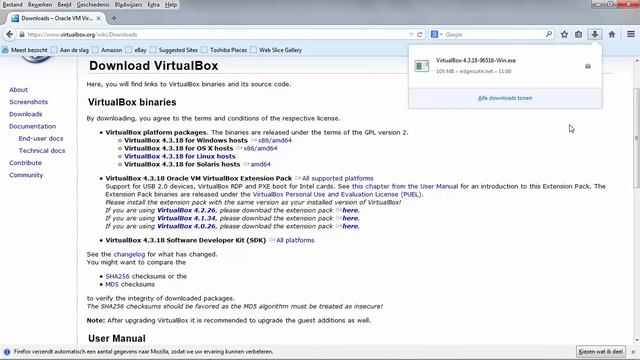
Task: Open the Aan de slag bookmark
Action: coord(70,50)
